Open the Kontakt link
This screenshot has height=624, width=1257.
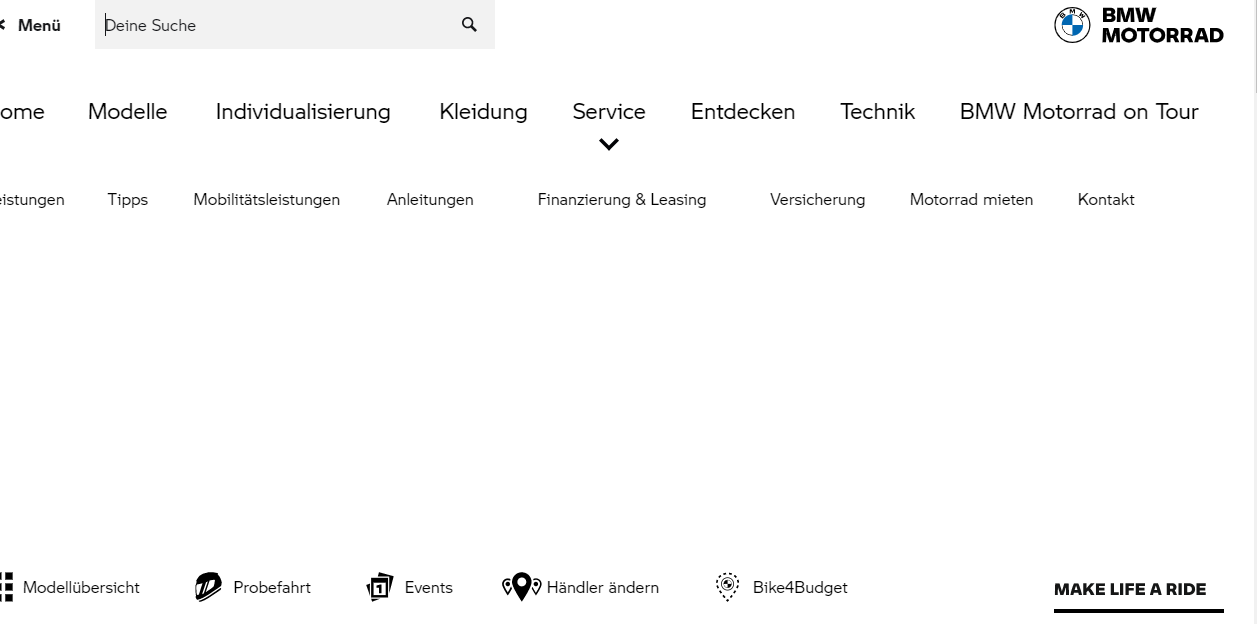1106,200
